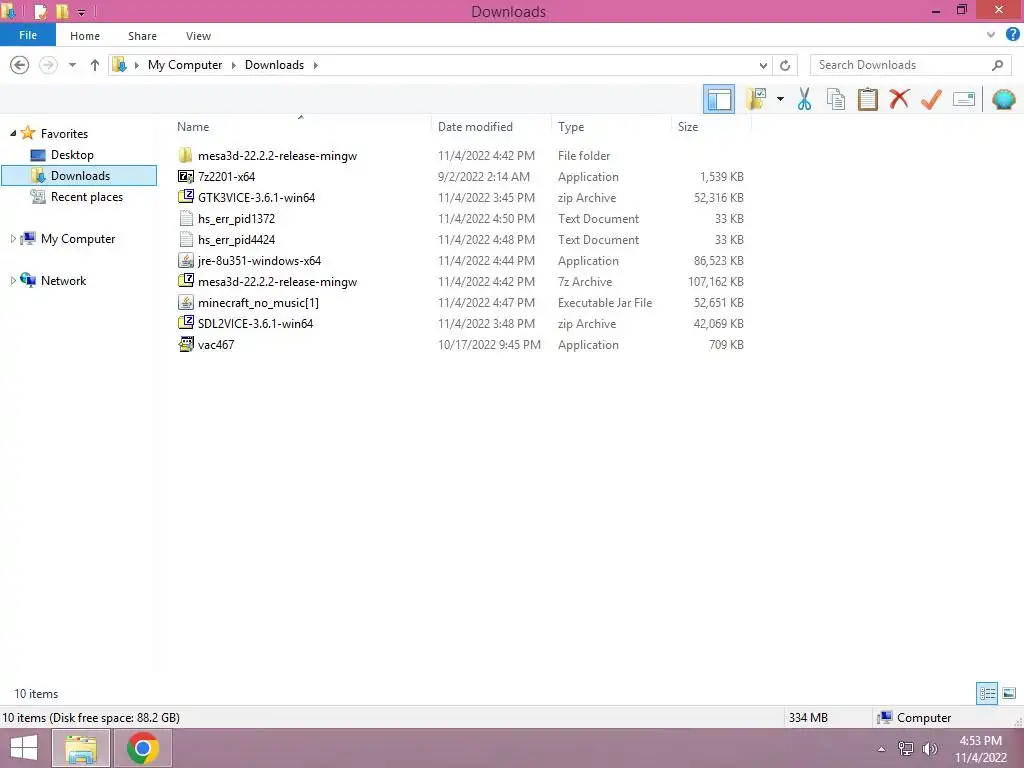Click the Copy documents icon

(836, 99)
